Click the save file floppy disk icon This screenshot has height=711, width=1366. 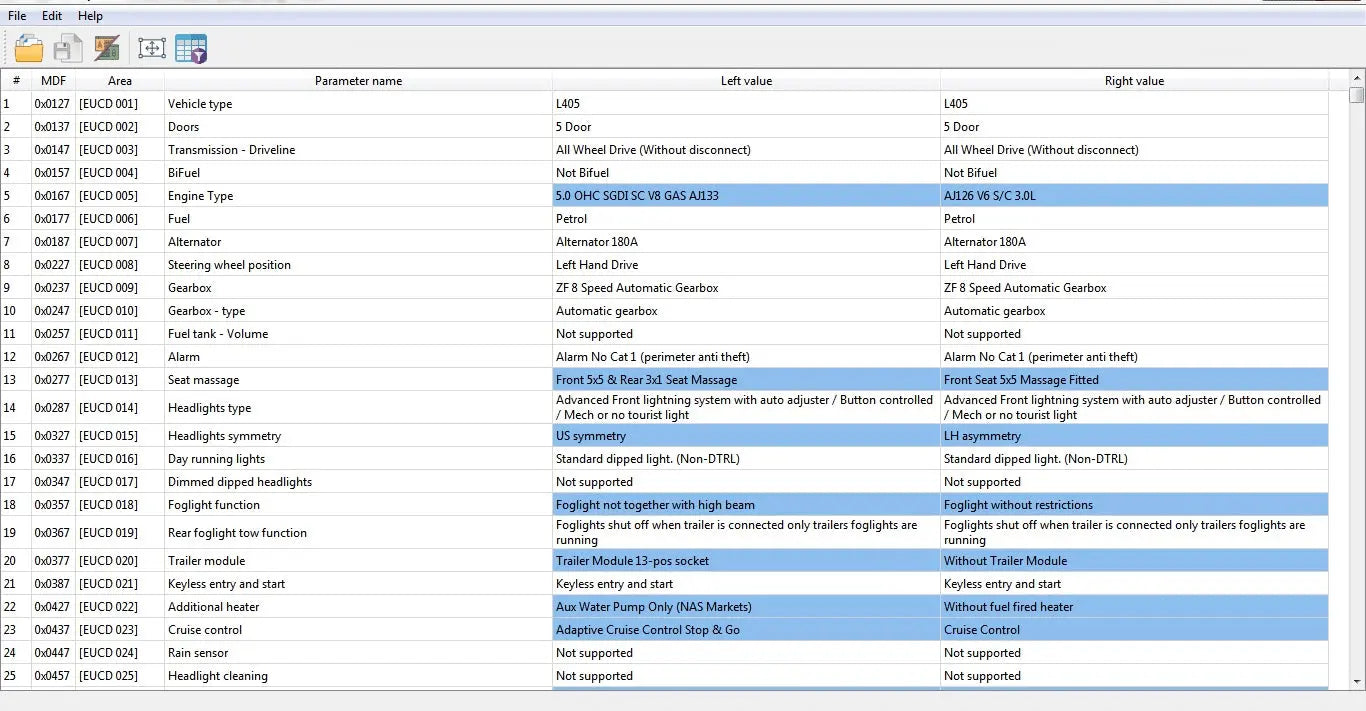pyautogui.click(x=68, y=48)
